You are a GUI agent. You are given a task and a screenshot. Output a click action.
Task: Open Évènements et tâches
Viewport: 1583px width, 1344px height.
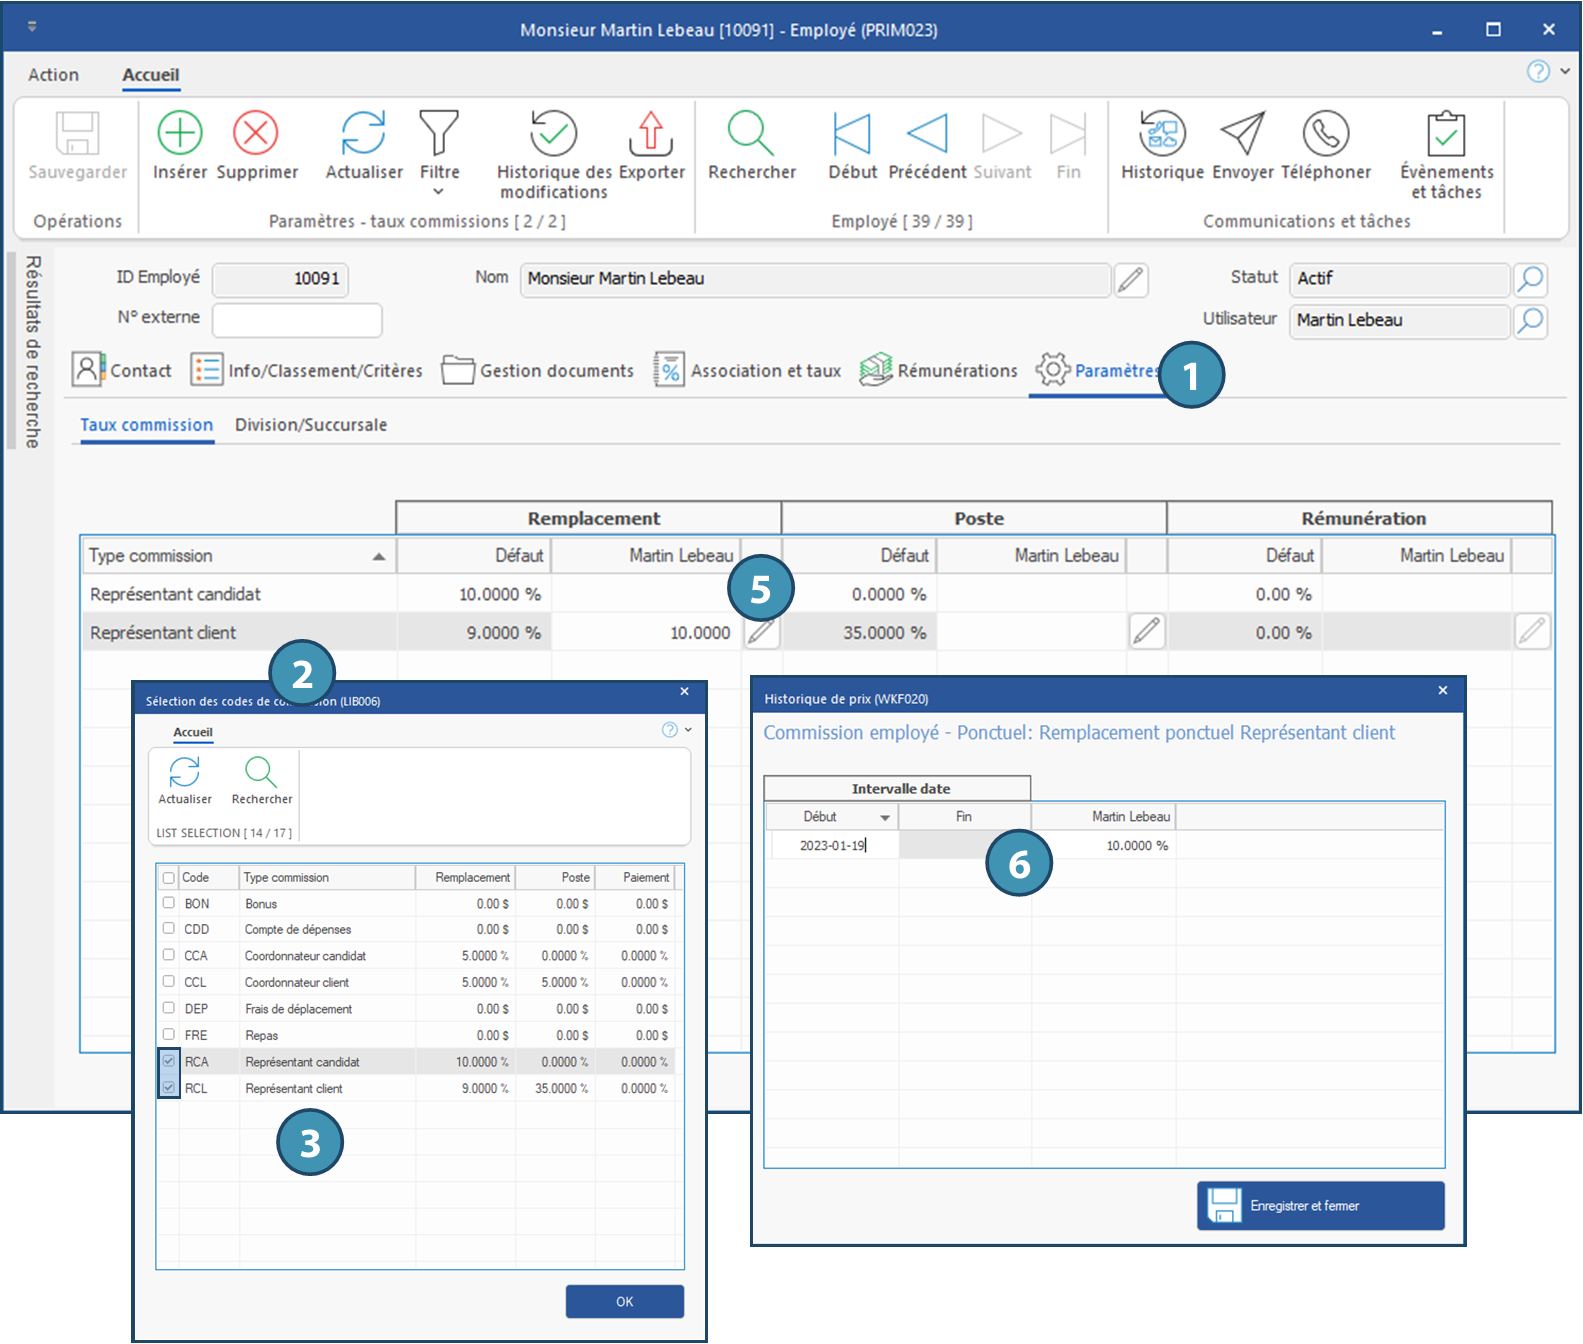pyautogui.click(x=1446, y=133)
